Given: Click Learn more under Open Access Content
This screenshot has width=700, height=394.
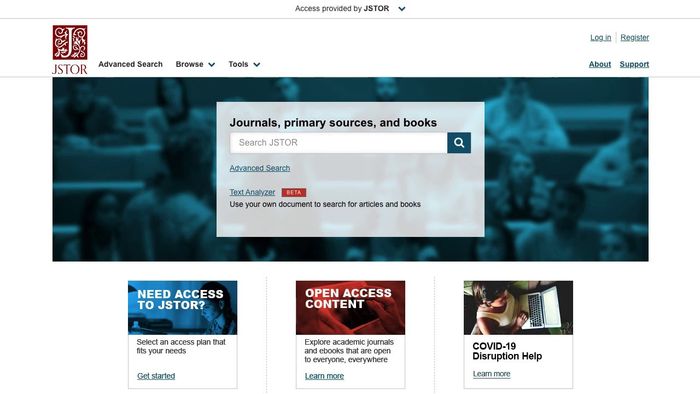Looking at the screenshot, I should [324, 376].
